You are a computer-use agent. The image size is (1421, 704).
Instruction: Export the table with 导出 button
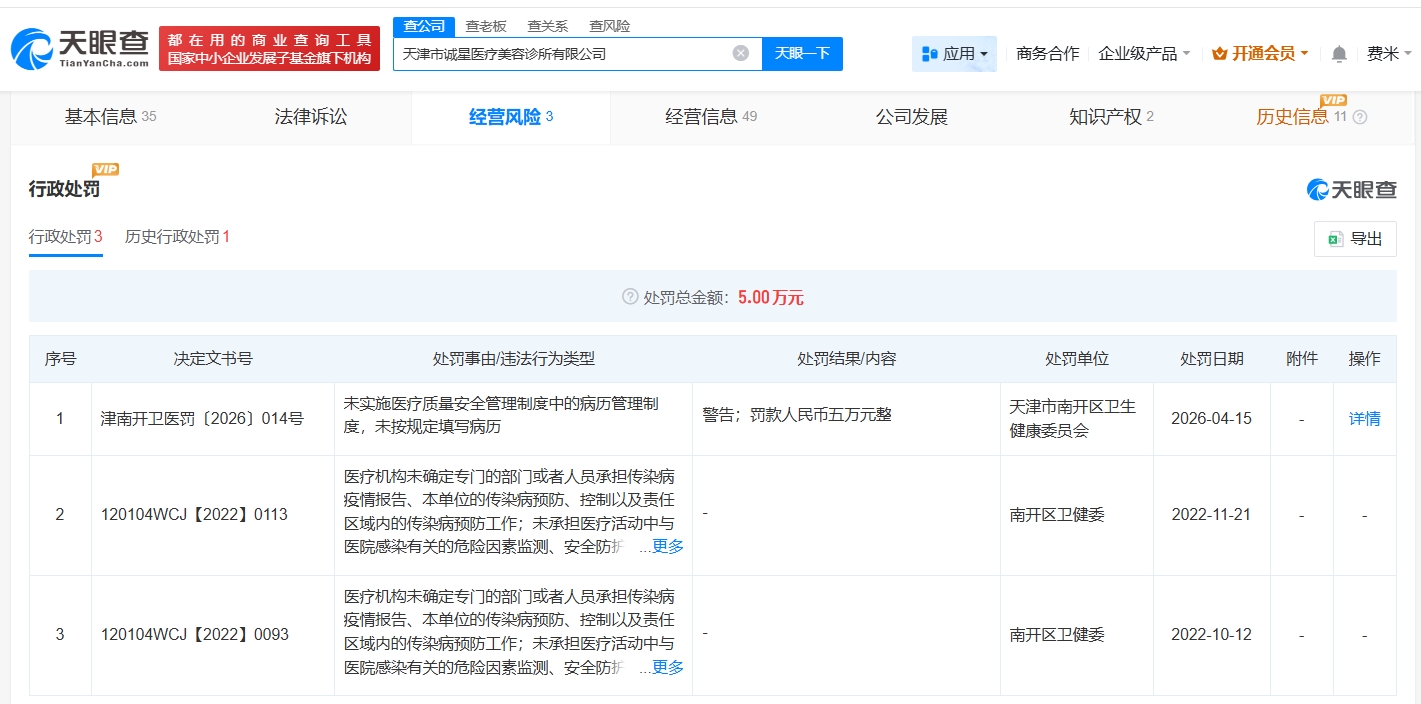(x=1355, y=239)
